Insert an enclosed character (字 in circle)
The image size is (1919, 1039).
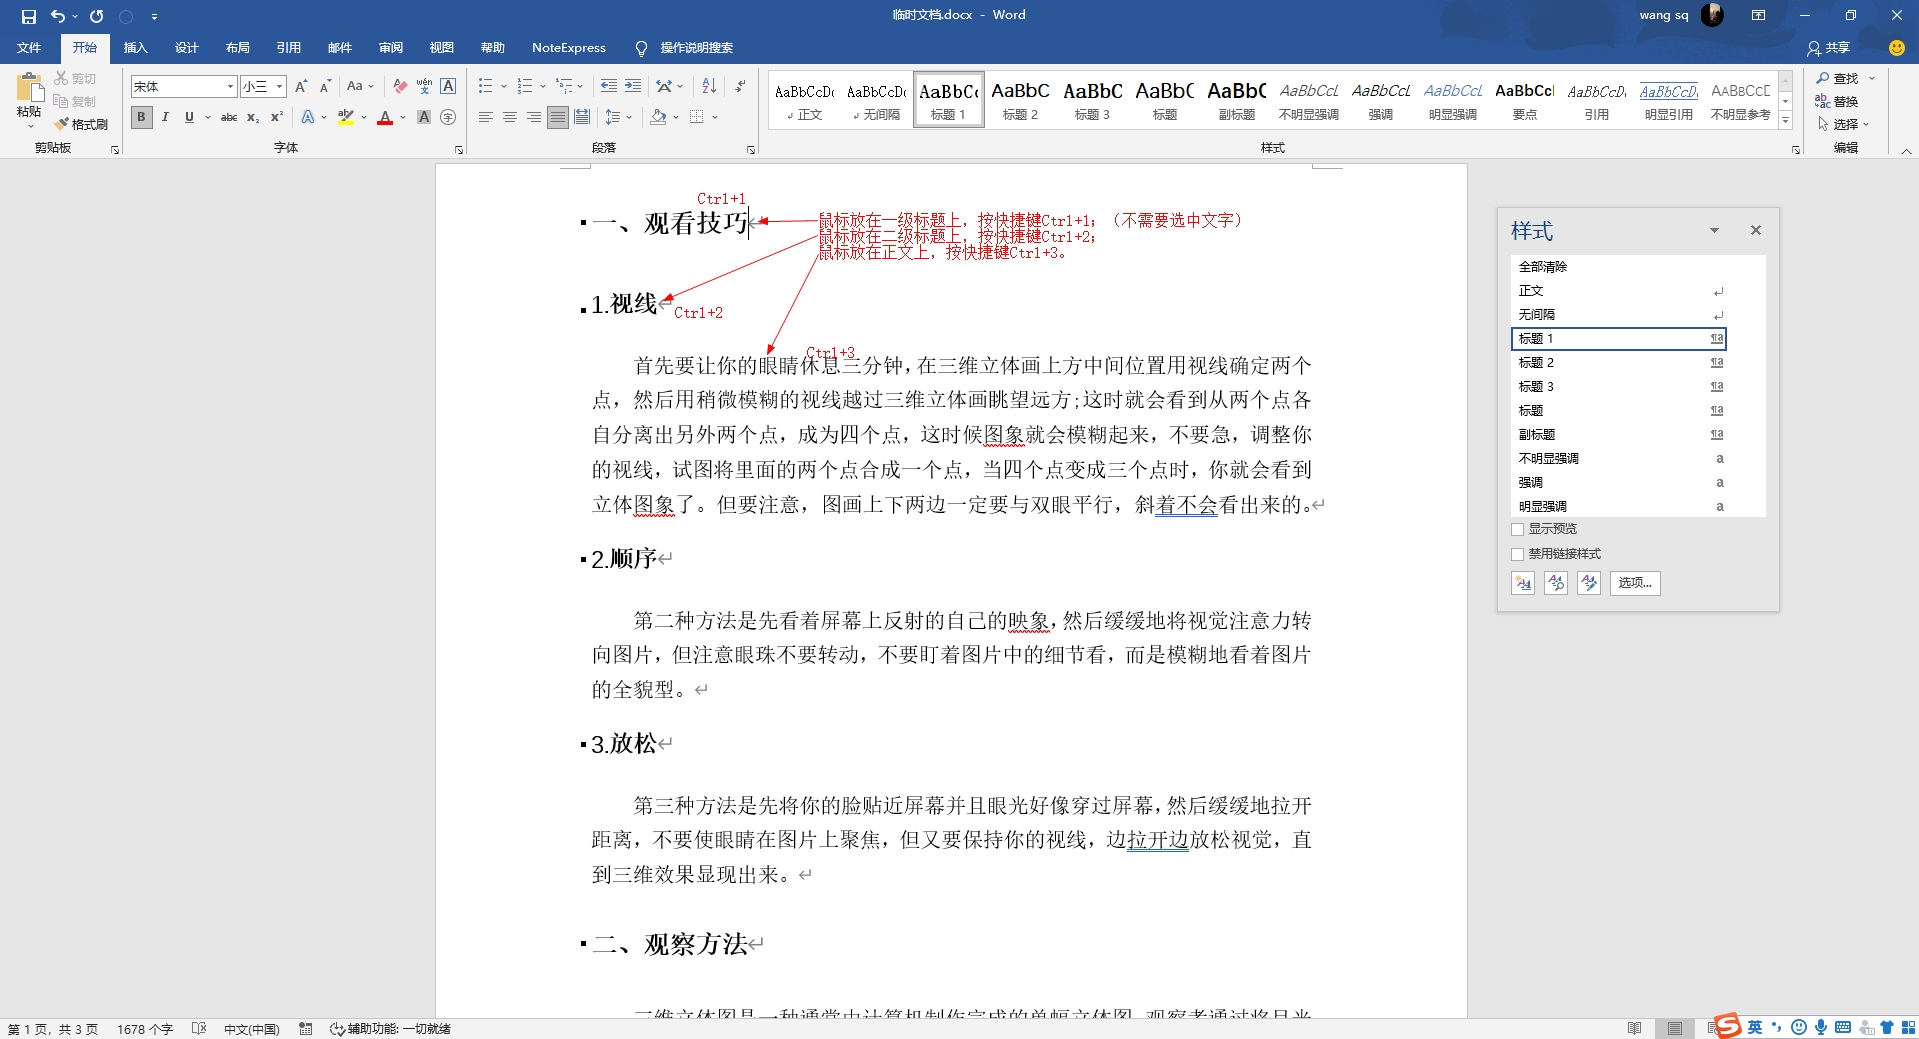[x=448, y=117]
